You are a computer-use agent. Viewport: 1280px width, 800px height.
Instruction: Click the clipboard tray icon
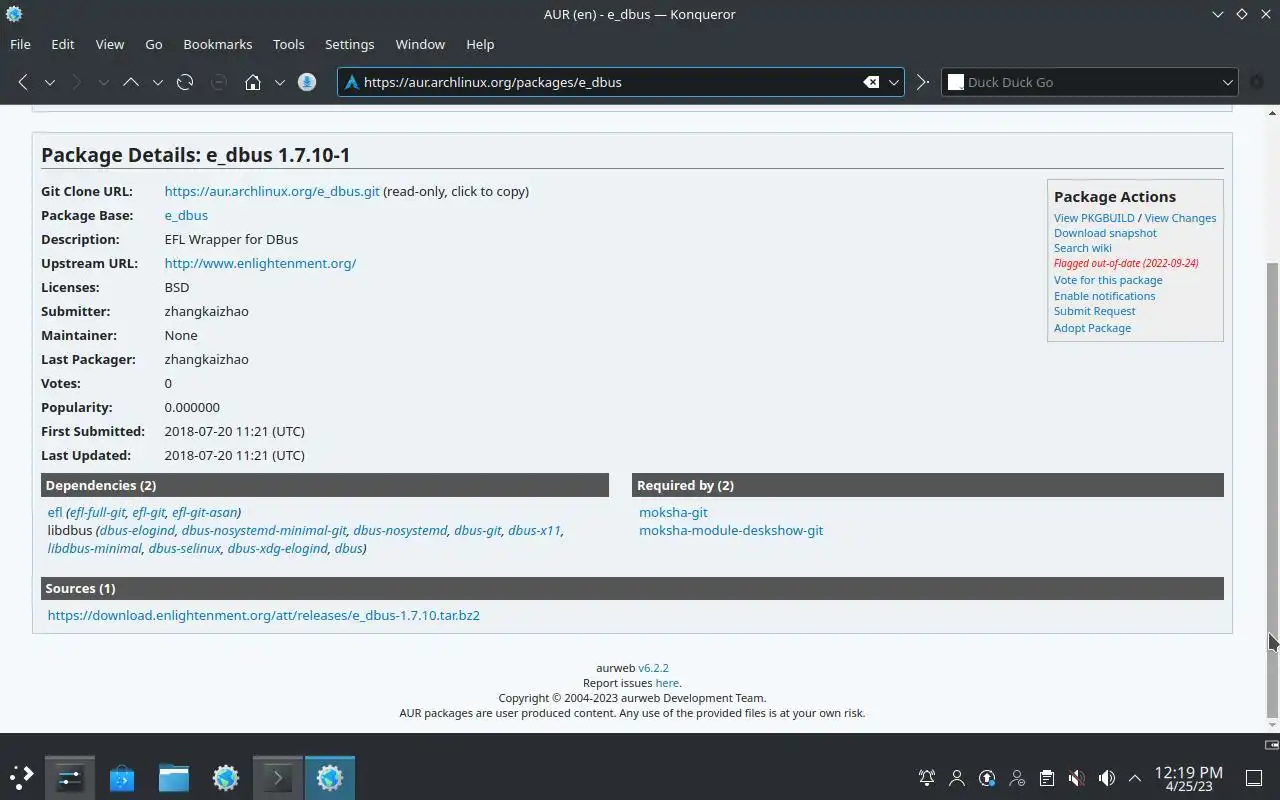[x=1046, y=778]
